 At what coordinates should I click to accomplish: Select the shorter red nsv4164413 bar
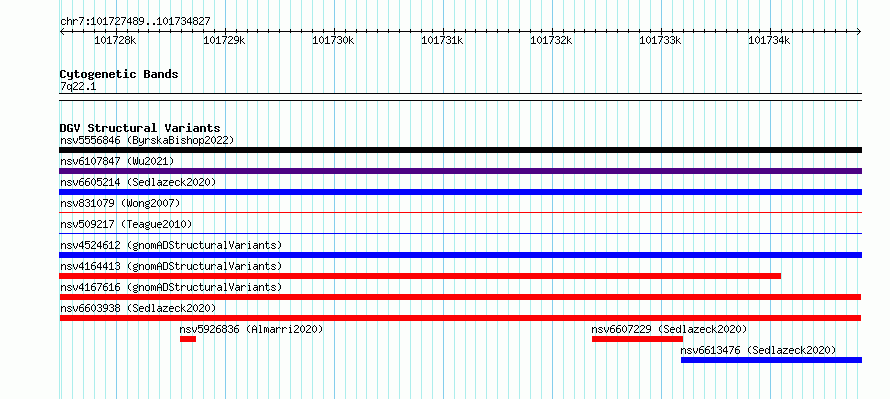click(420, 276)
